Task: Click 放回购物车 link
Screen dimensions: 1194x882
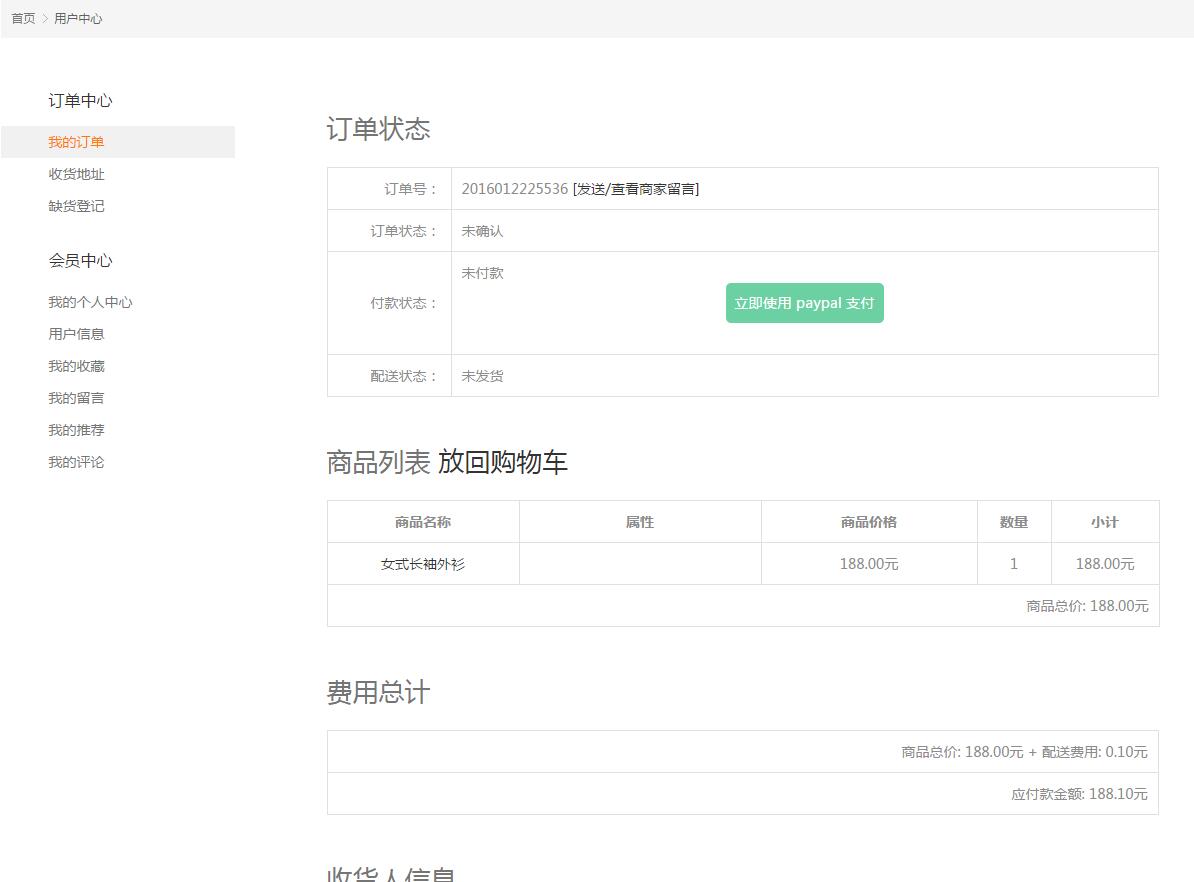Action: point(502,462)
